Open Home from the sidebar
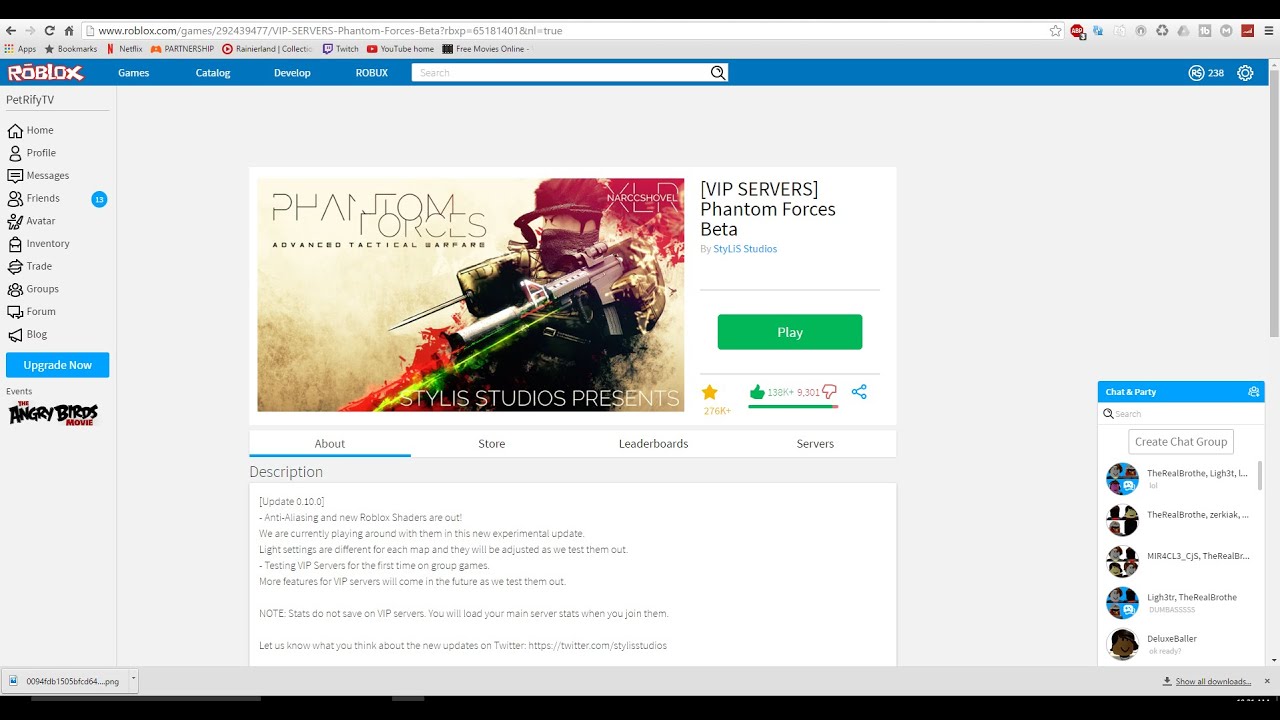 coord(31,130)
